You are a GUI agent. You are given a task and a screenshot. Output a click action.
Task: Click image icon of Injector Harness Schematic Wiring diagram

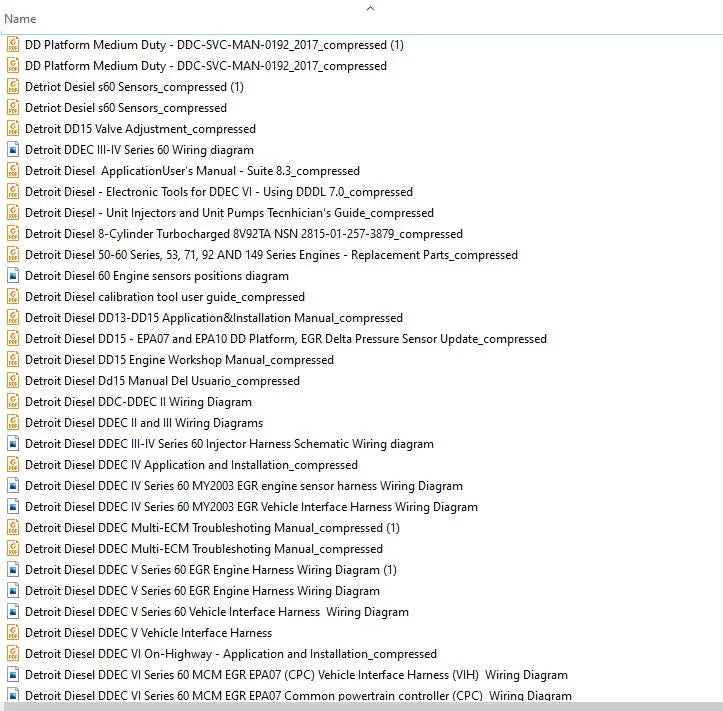point(13,444)
